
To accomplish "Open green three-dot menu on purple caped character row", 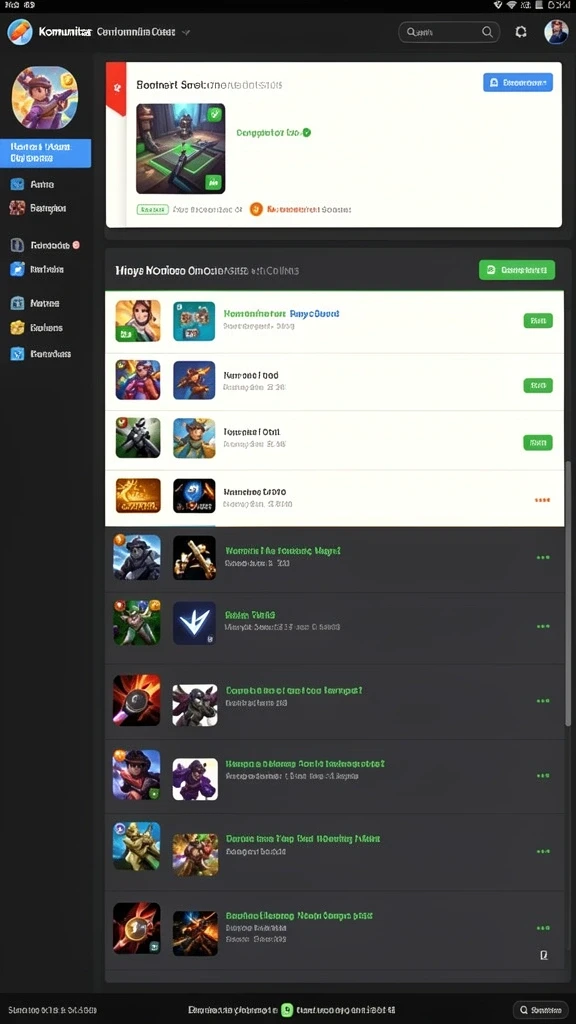I will pos(543,776).
